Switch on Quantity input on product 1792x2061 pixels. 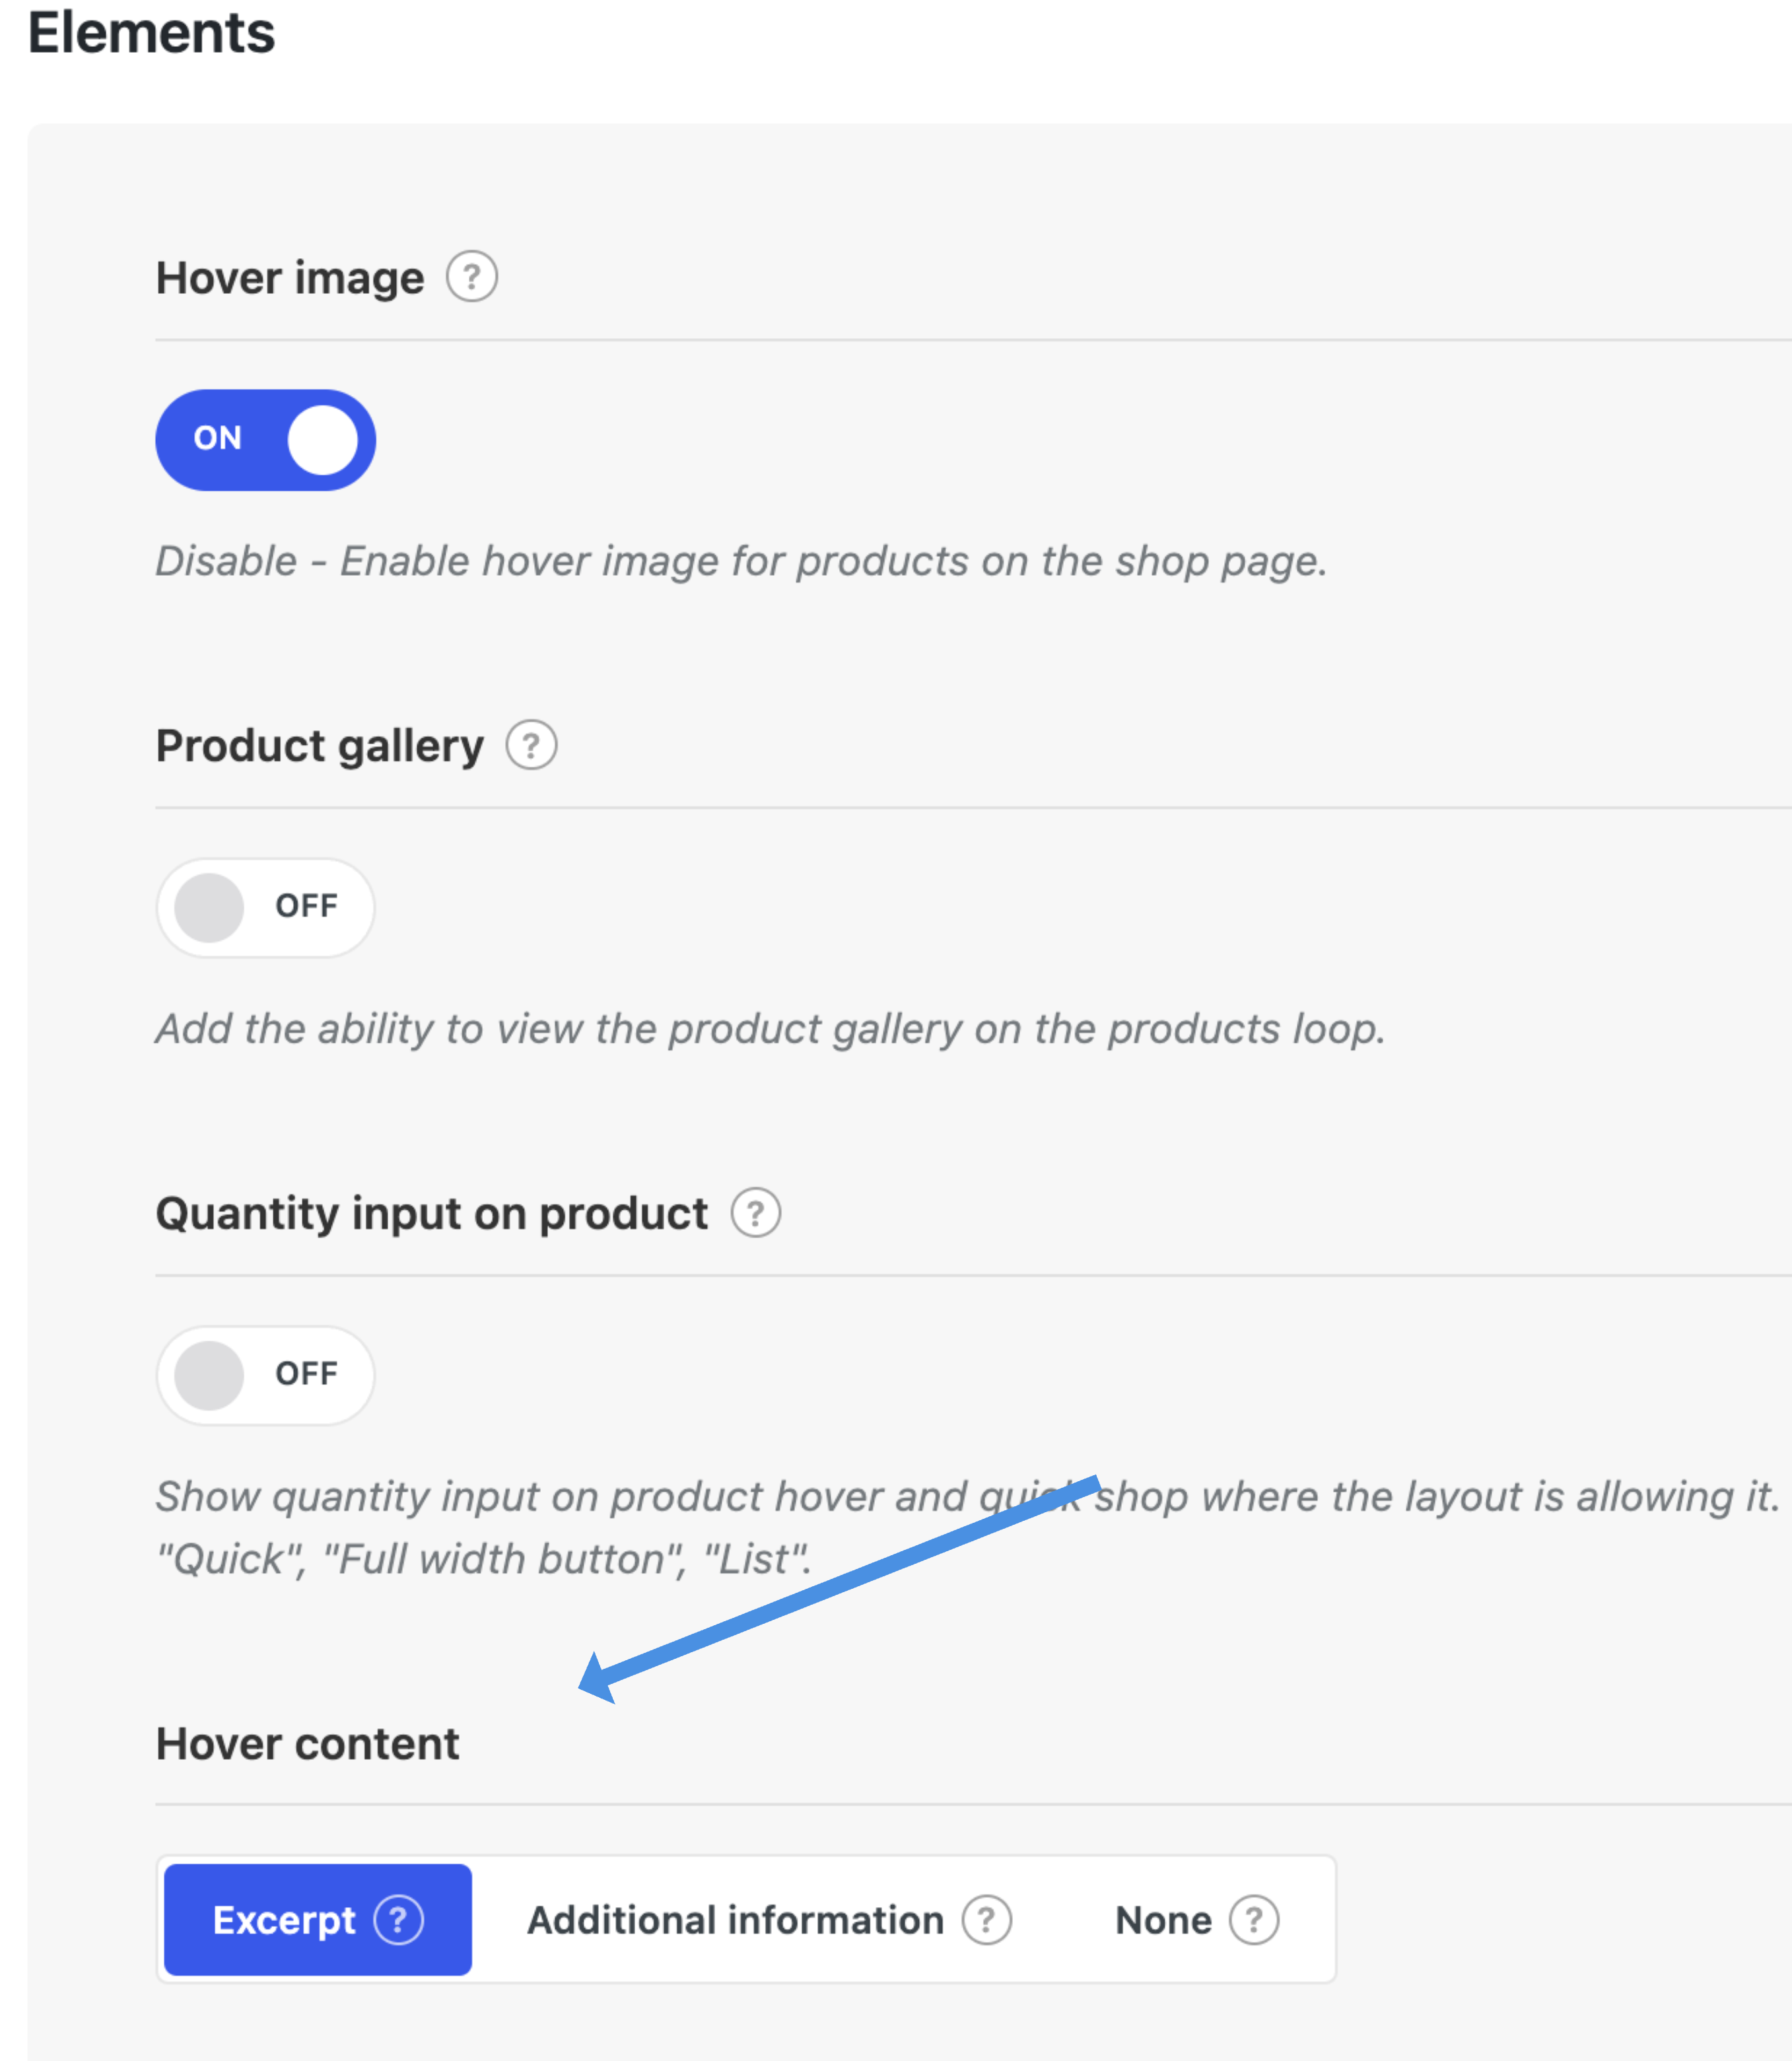pos(265,1375)
